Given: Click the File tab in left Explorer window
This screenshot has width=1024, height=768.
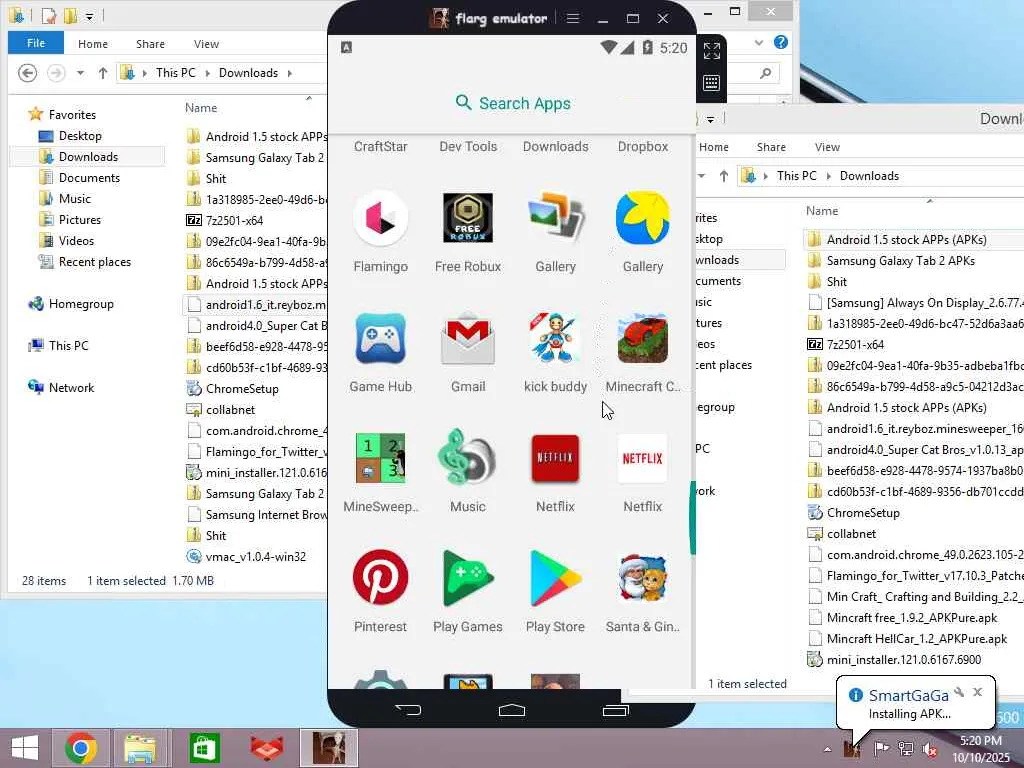Looking at the screenshot, I should 36,43.
